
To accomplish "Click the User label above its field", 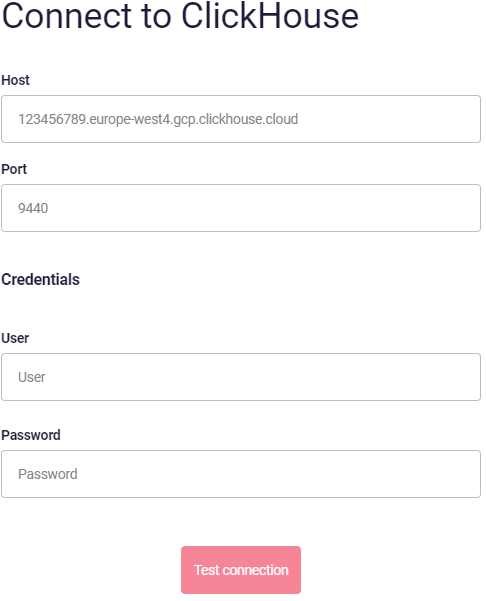I will 15,338.
